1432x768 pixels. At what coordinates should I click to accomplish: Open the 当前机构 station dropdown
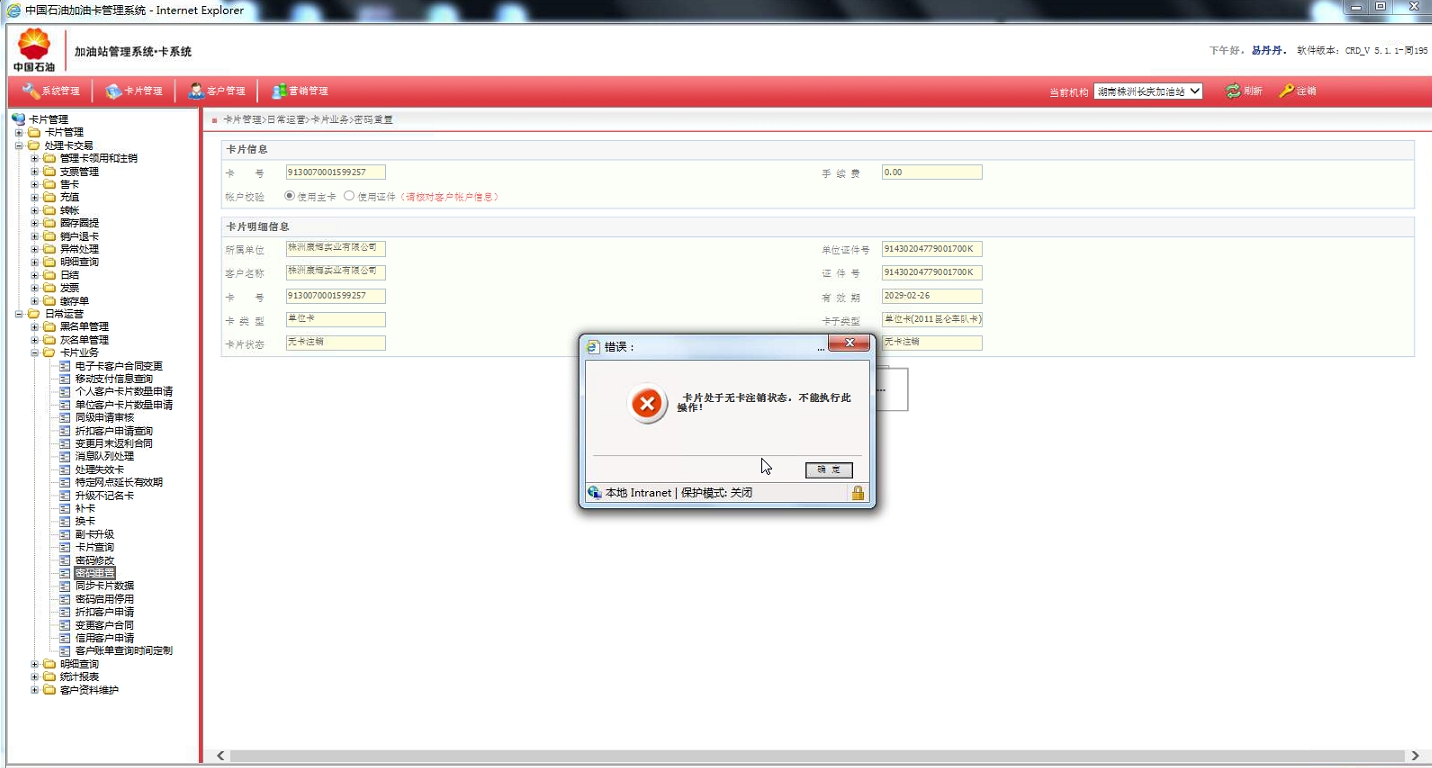point(1148,91)
